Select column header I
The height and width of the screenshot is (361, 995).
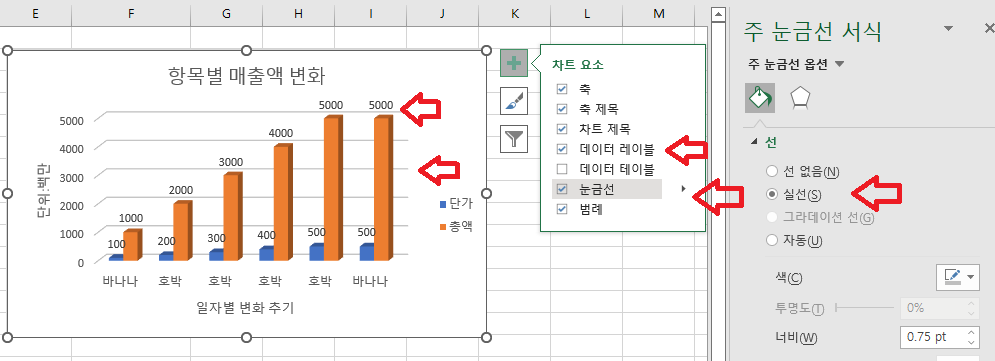pyautogui.click(x=371, y=13)
